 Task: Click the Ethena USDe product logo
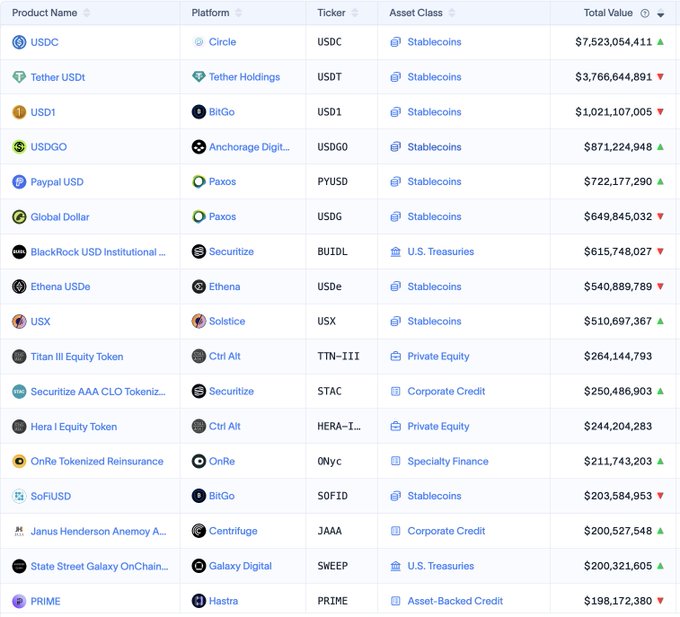click(19, 287)
